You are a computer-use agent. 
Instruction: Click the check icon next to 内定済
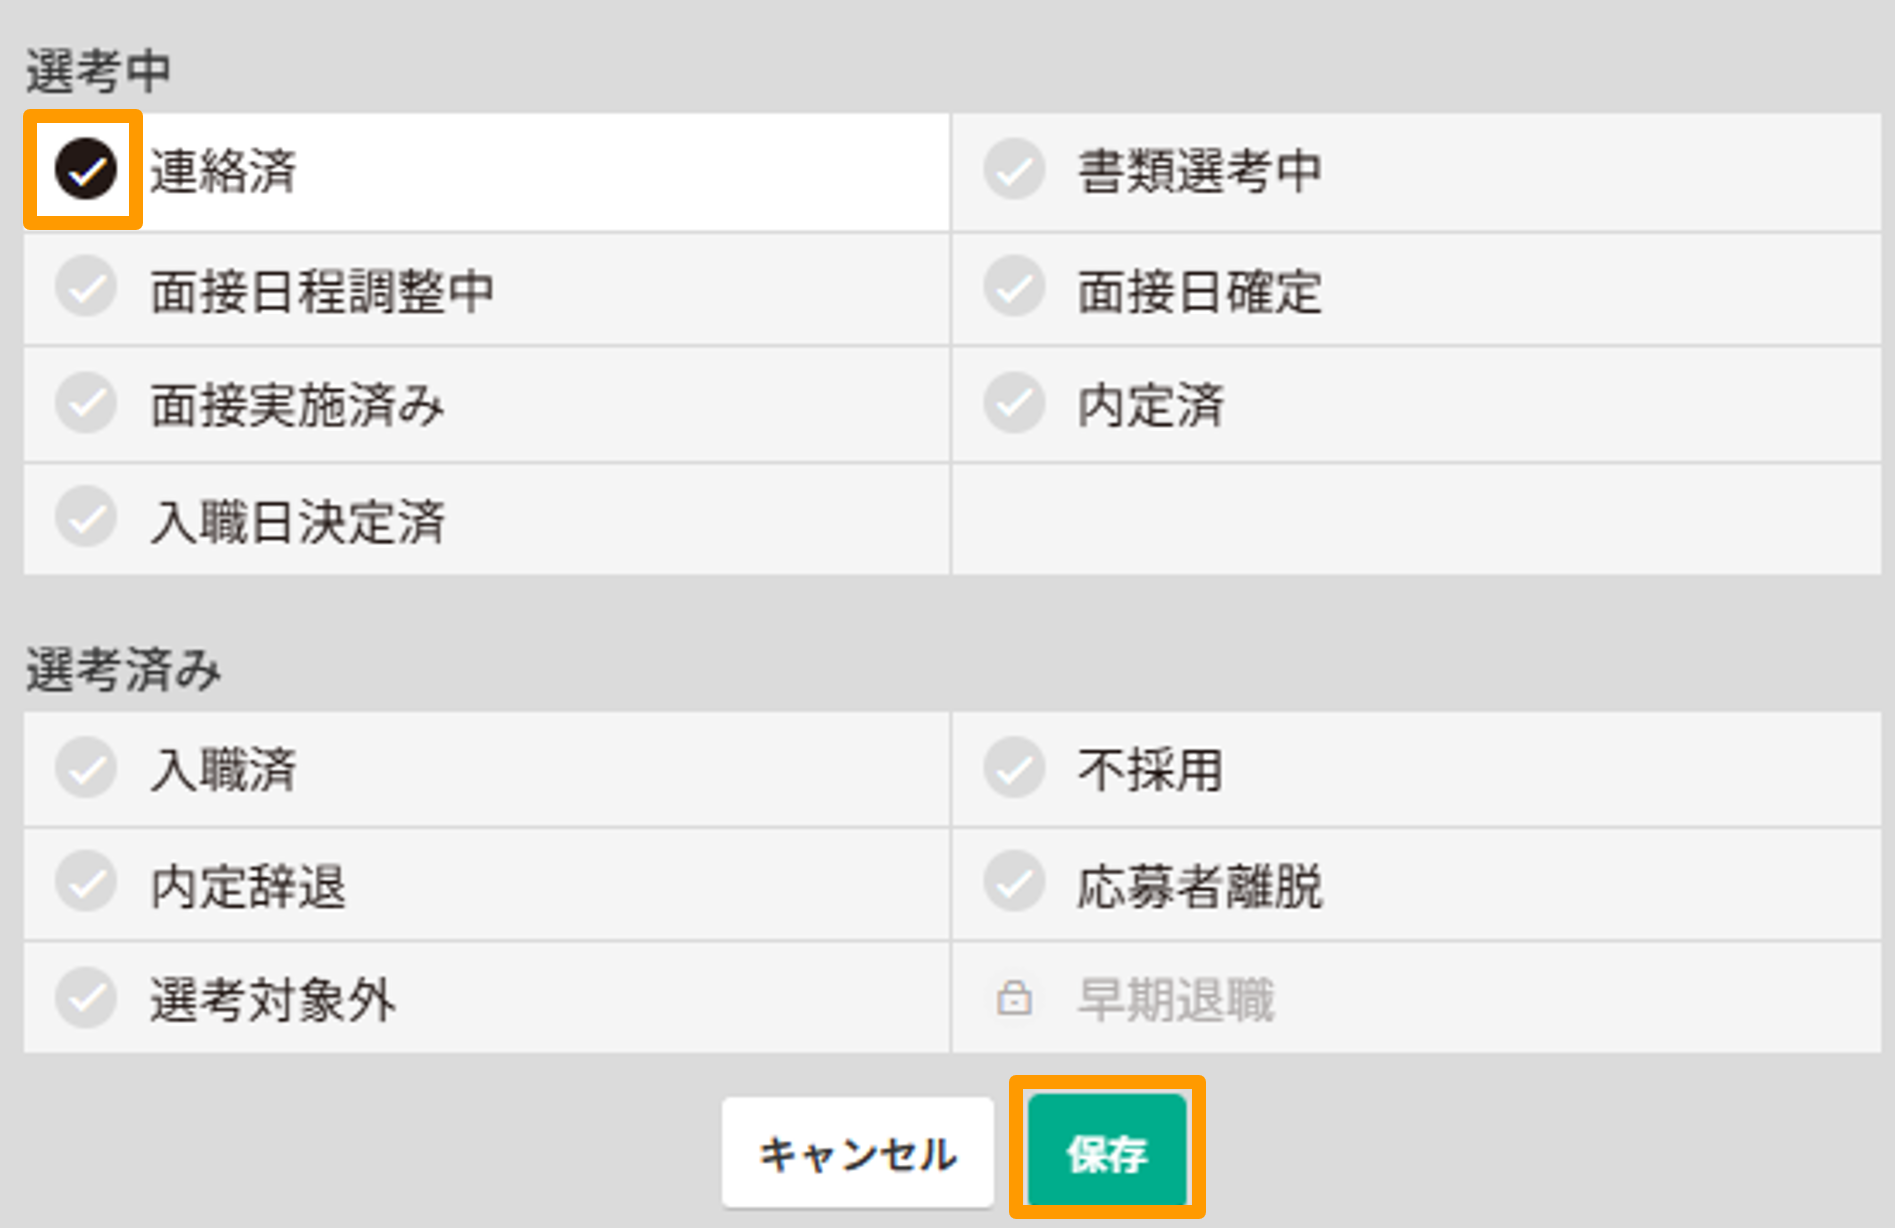coord(1013,404)
